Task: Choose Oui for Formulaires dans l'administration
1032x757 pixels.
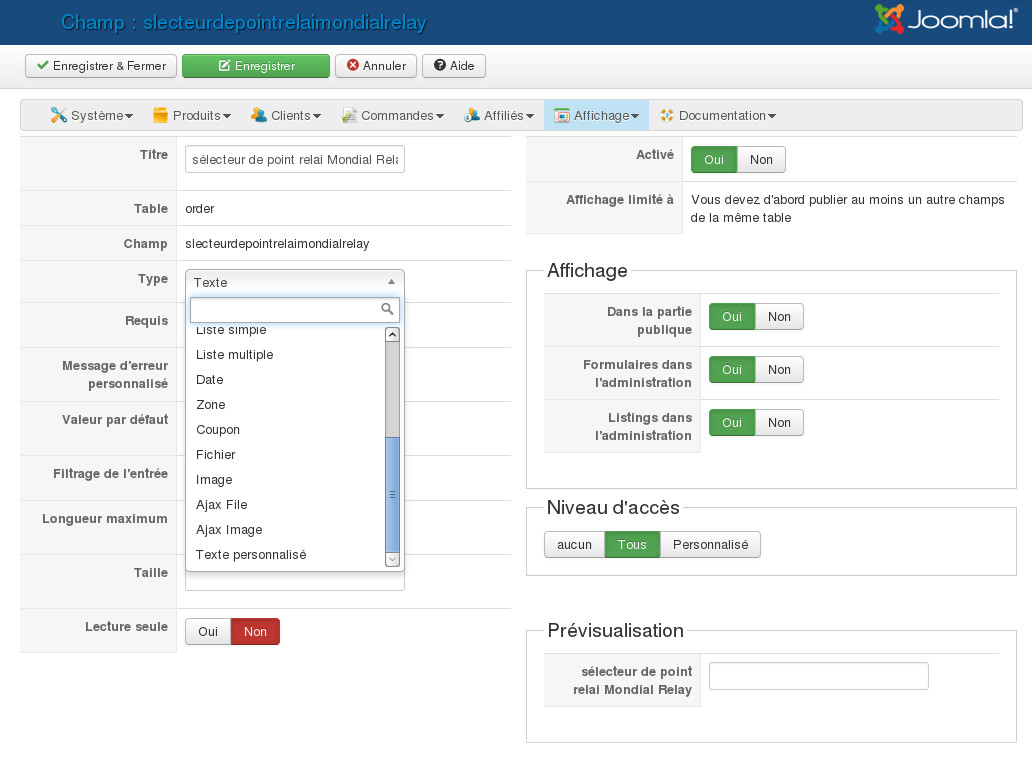Action: point(732,369)
